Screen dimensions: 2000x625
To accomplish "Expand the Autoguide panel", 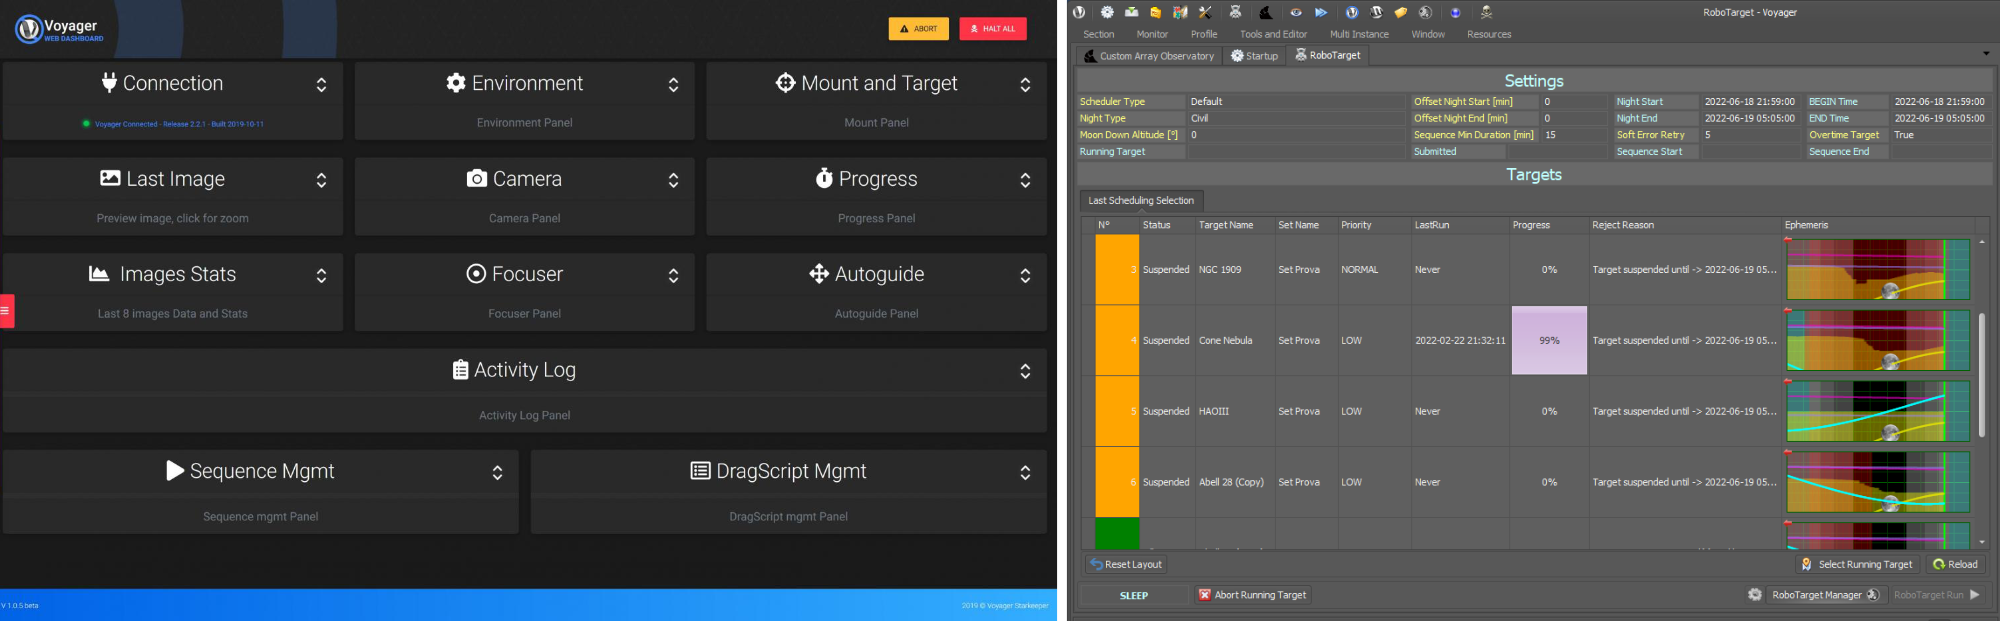I will tap(1025, 276).
